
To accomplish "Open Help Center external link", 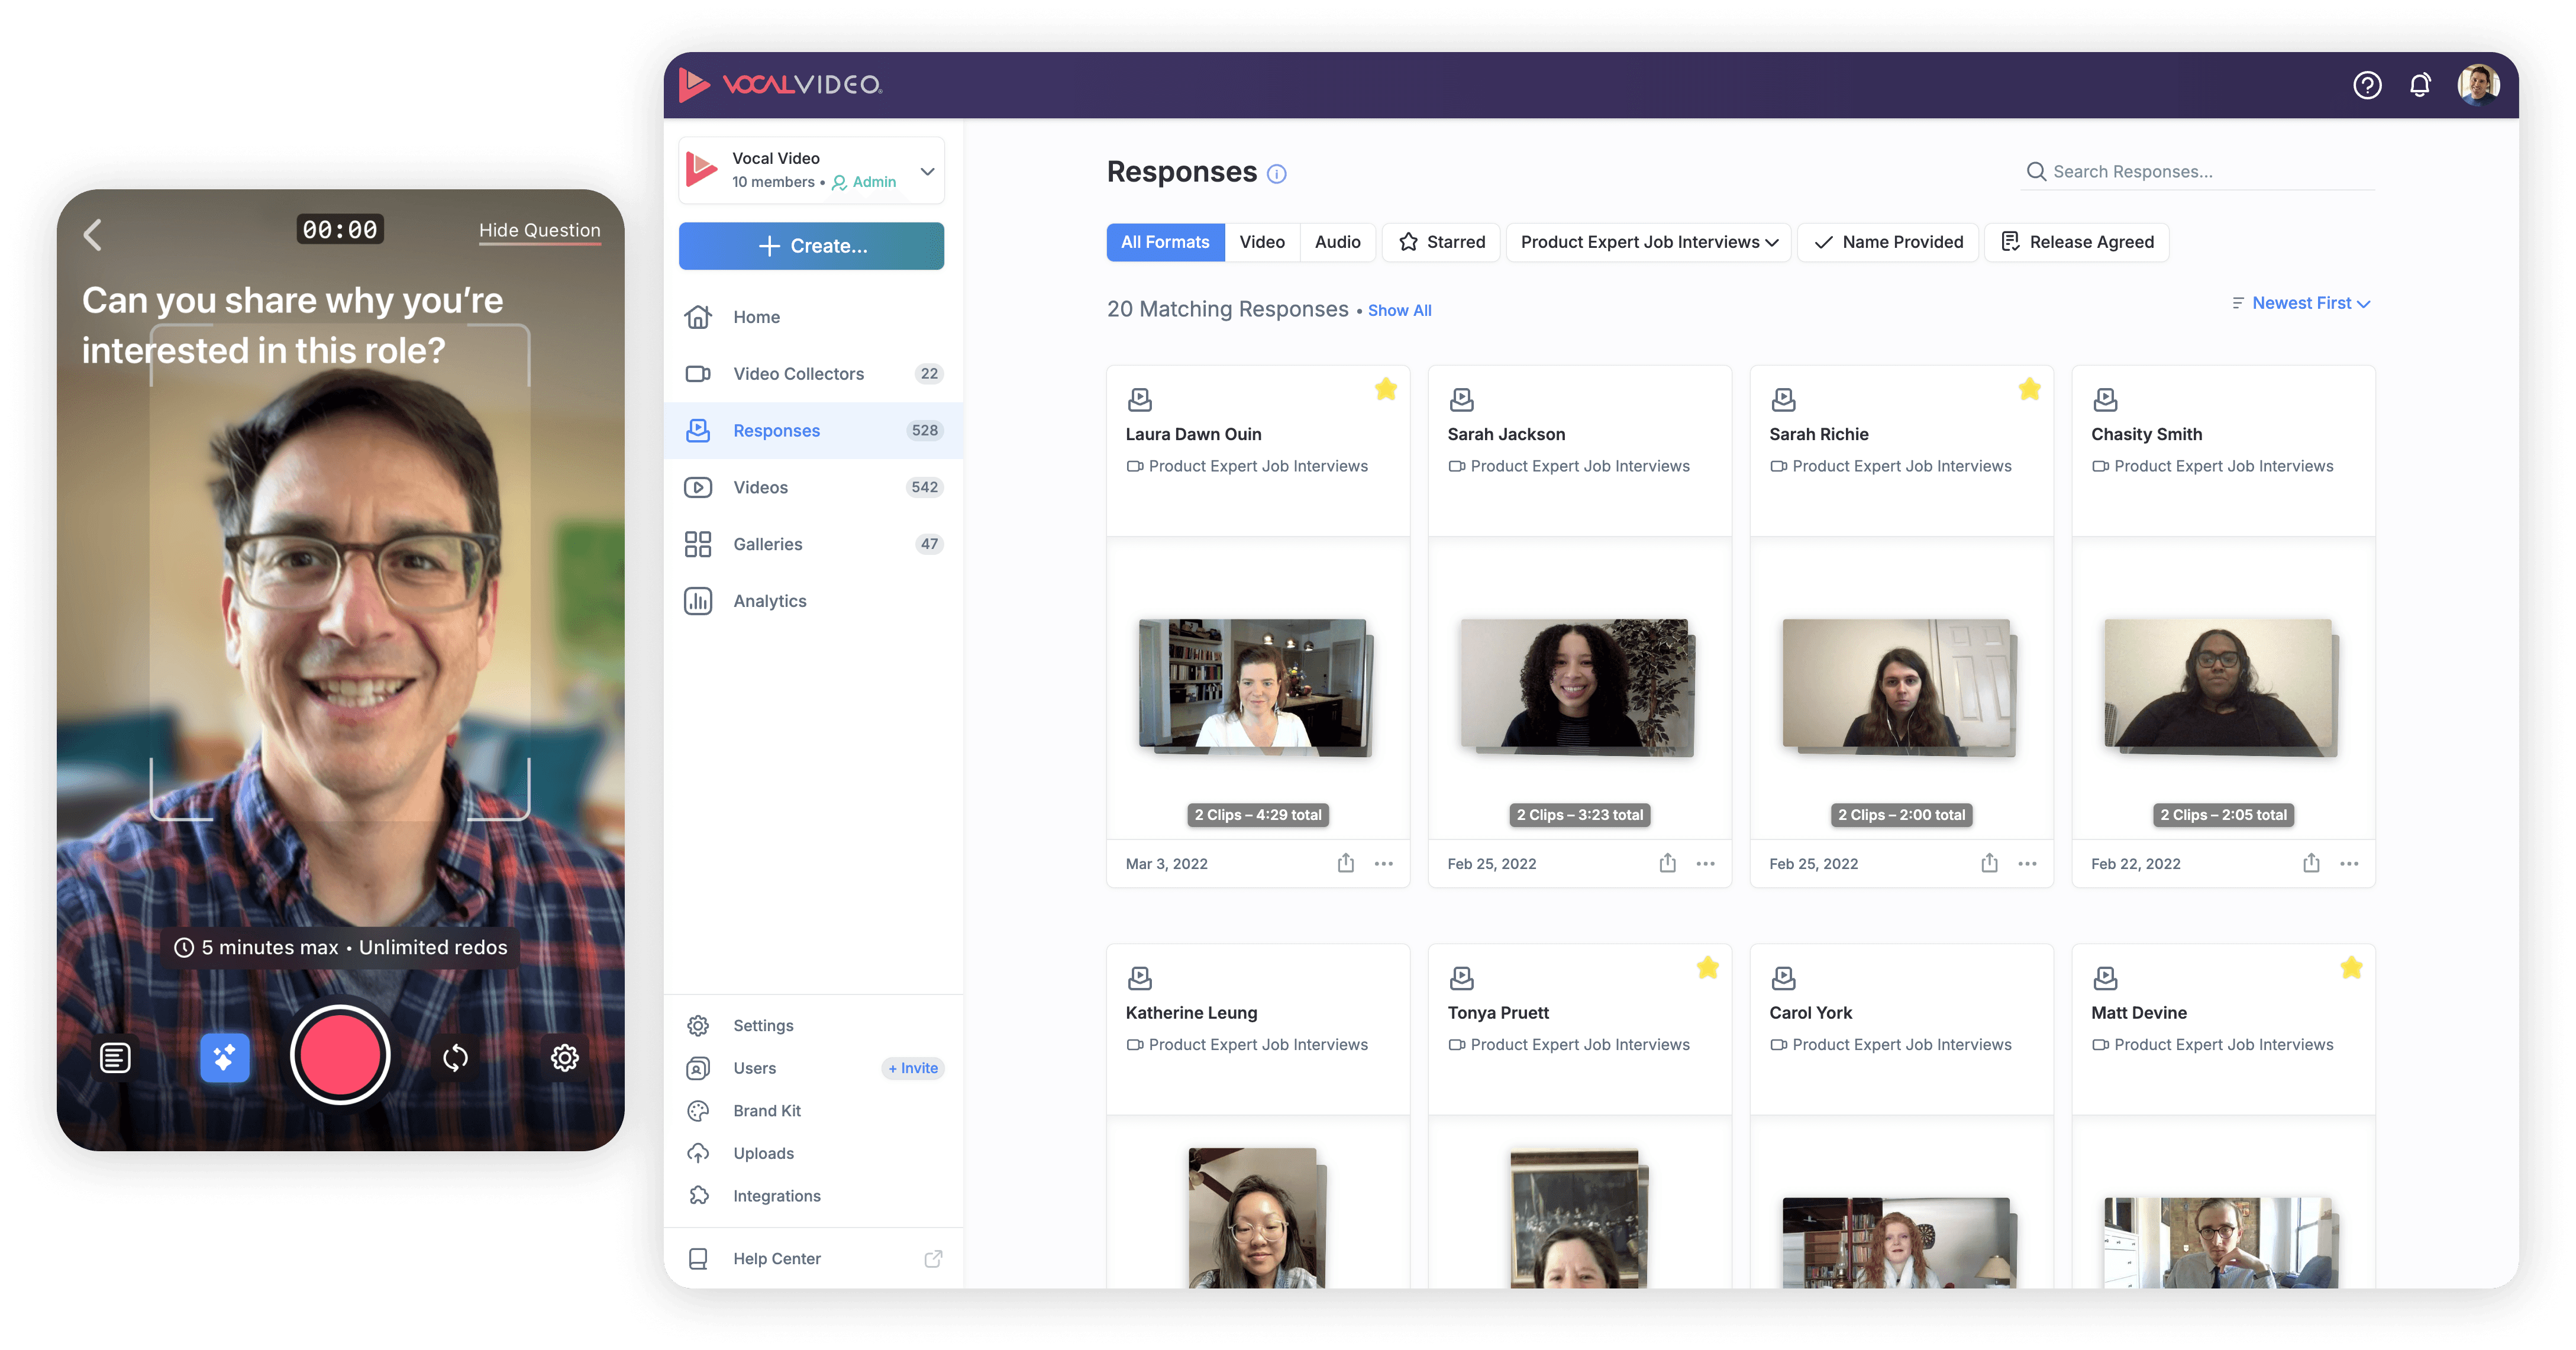I will click(813, 1259).
